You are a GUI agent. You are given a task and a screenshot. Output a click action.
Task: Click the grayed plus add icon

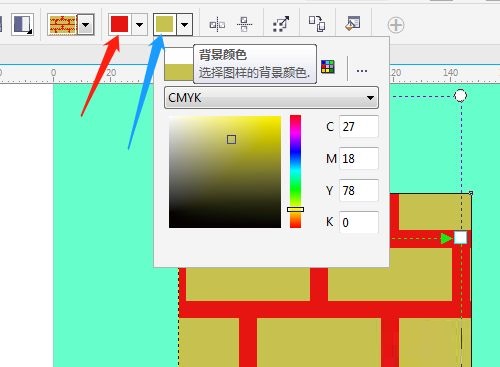pyautogui.click(x=396, y=25)
